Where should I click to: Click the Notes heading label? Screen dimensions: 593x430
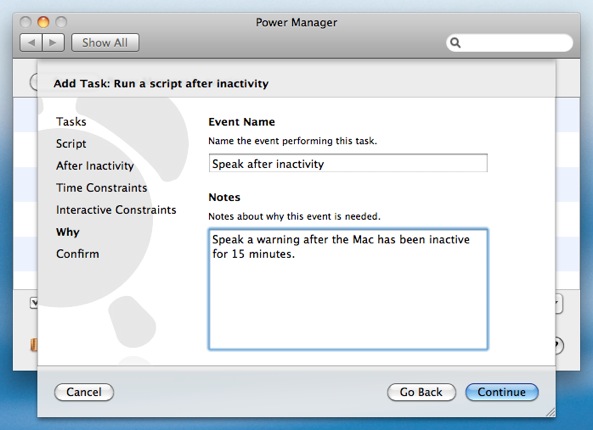[x=224, y=197]
